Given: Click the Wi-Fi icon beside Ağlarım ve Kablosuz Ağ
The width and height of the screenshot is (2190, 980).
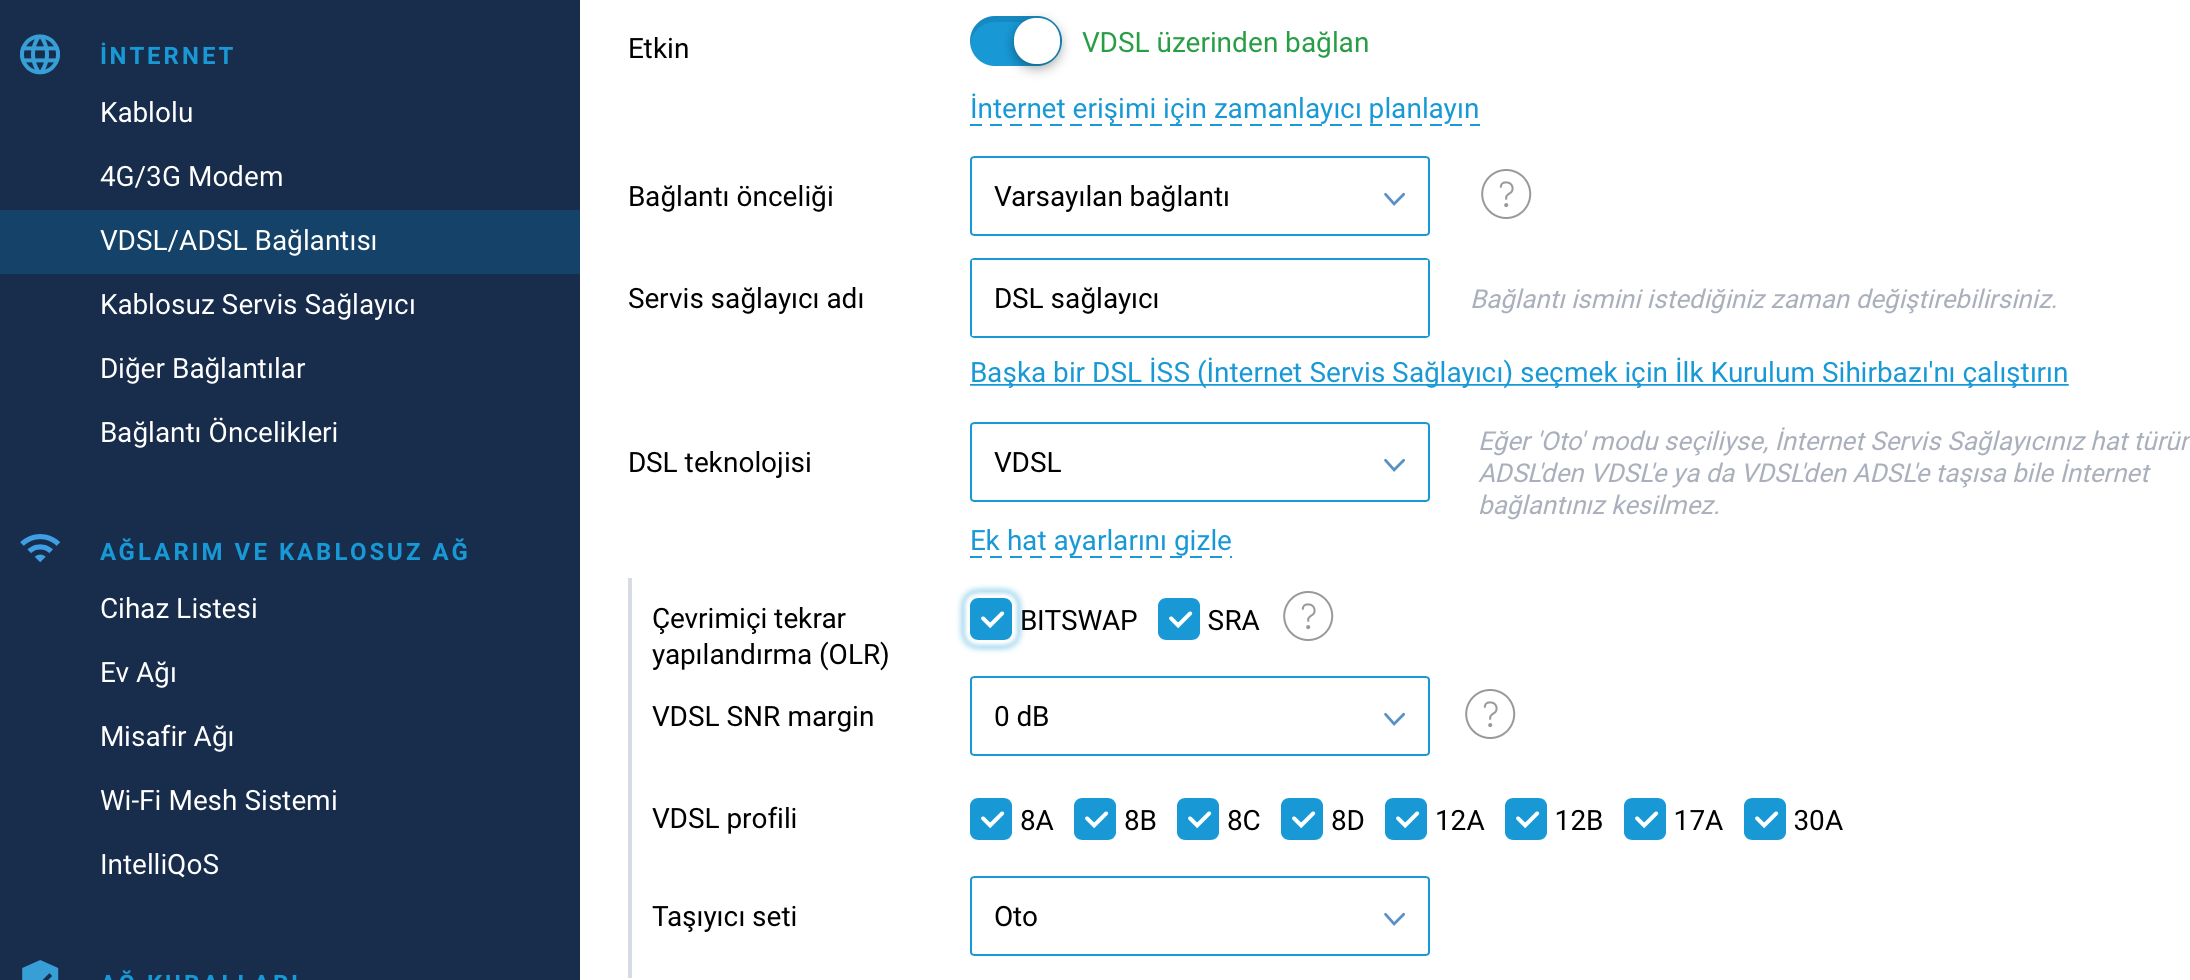Looking at the screenshot, I should click(40, 548).
